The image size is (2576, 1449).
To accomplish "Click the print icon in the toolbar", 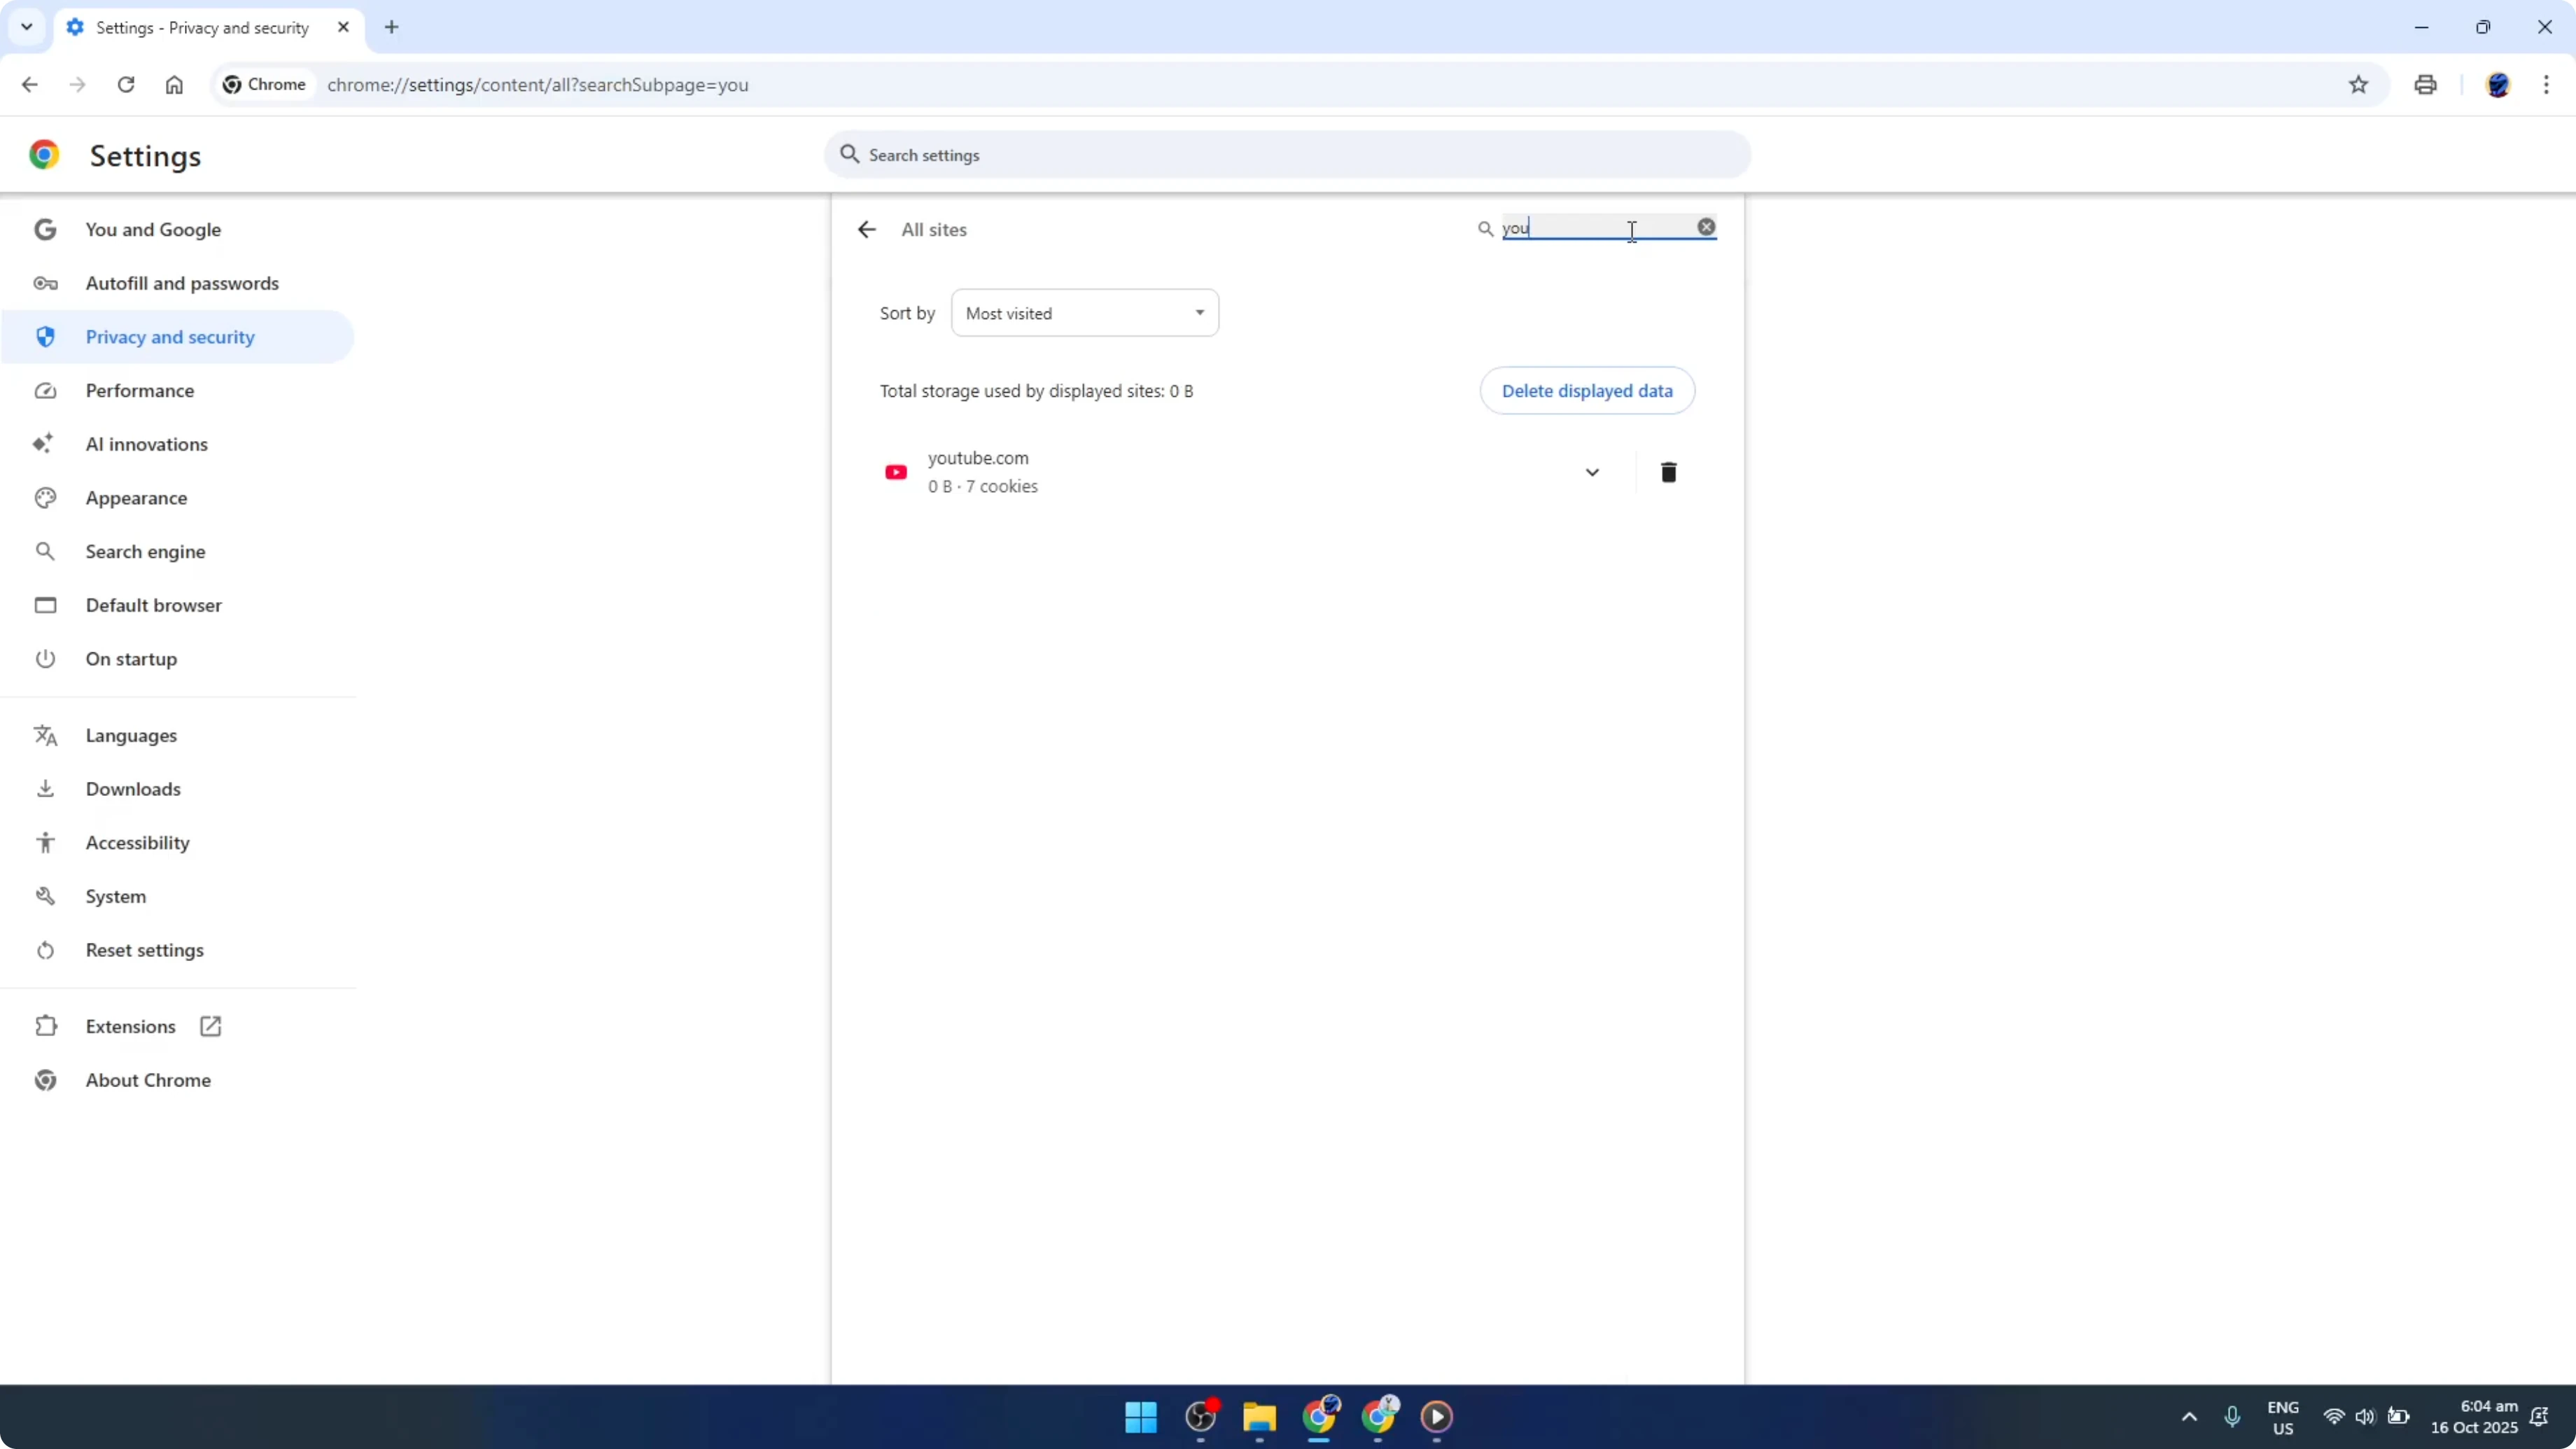I will click(2425, 85).
